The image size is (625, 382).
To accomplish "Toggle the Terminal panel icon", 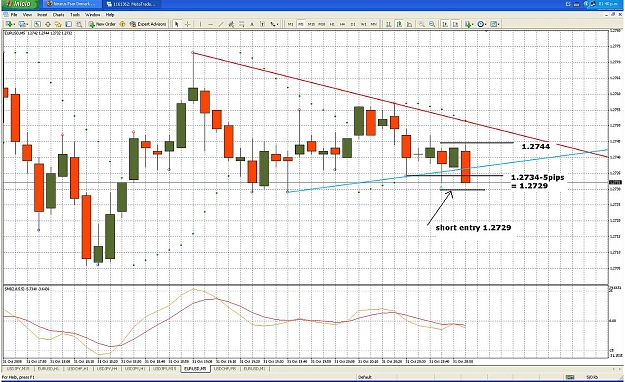I will coord(69,24).
